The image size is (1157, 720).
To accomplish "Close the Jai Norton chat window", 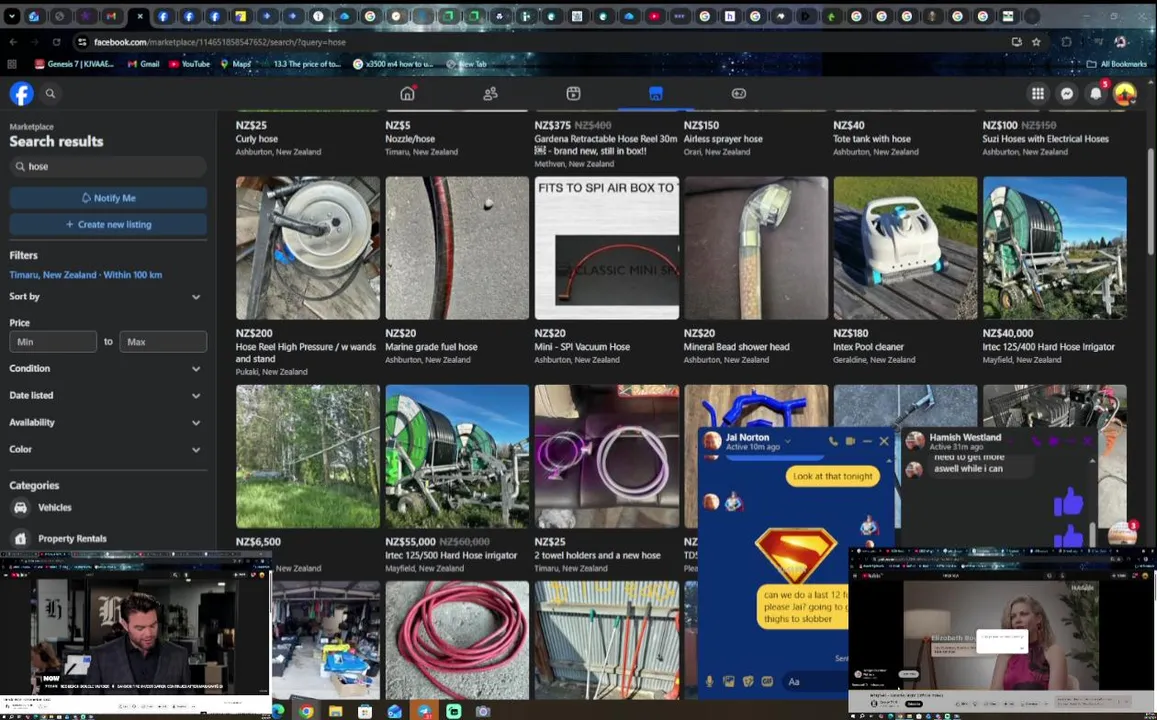I will coord(884,441).
